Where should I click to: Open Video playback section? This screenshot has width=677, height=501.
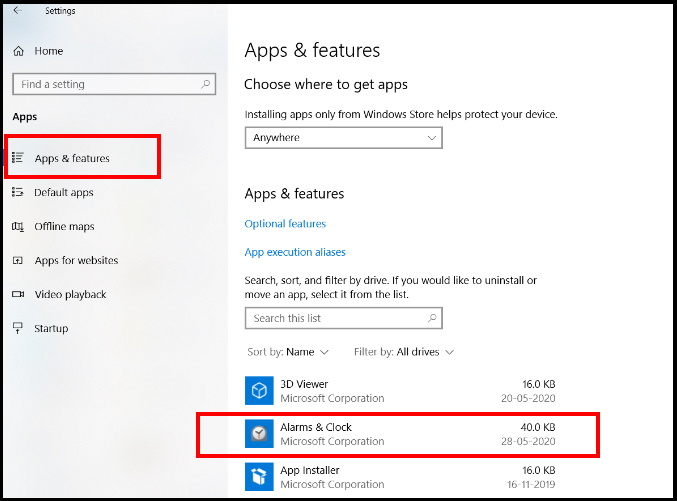coord(70,295)
